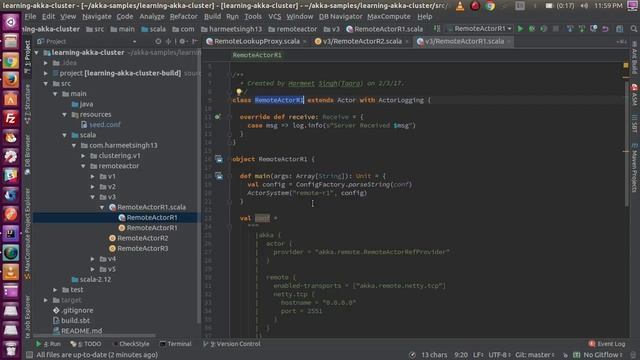Open Firefox from the Ubuntu launcher
Image resolution: width=640 pixels, height=360 pixels.
11,80
